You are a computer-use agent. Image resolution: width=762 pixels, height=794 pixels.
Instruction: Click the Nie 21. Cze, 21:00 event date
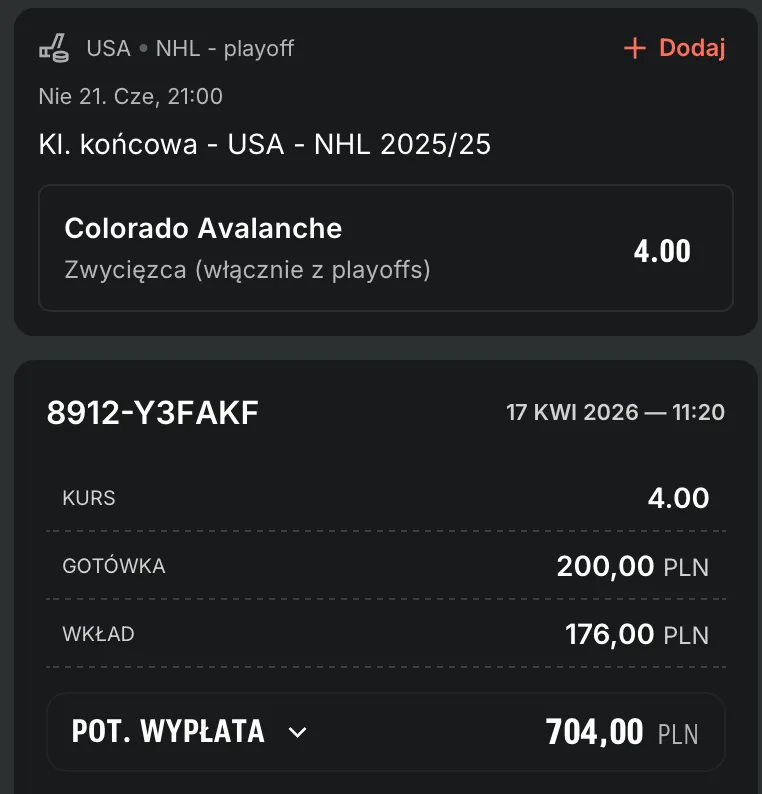pyautogui.click(x=130, y=97)
